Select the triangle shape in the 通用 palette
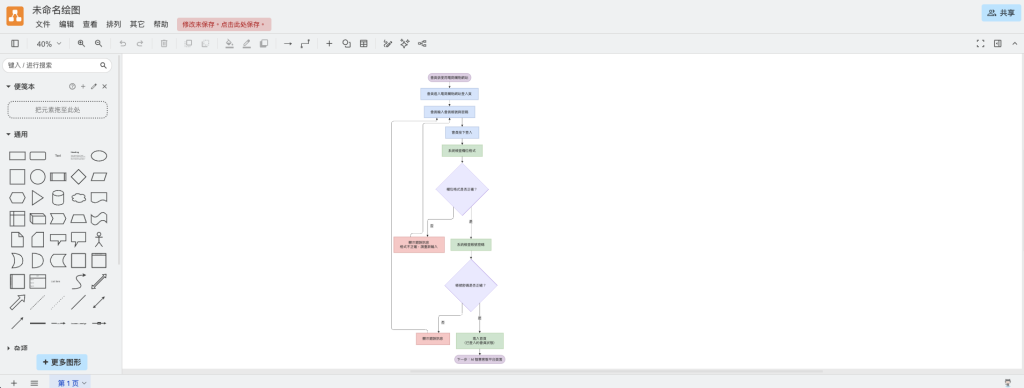 38,197
